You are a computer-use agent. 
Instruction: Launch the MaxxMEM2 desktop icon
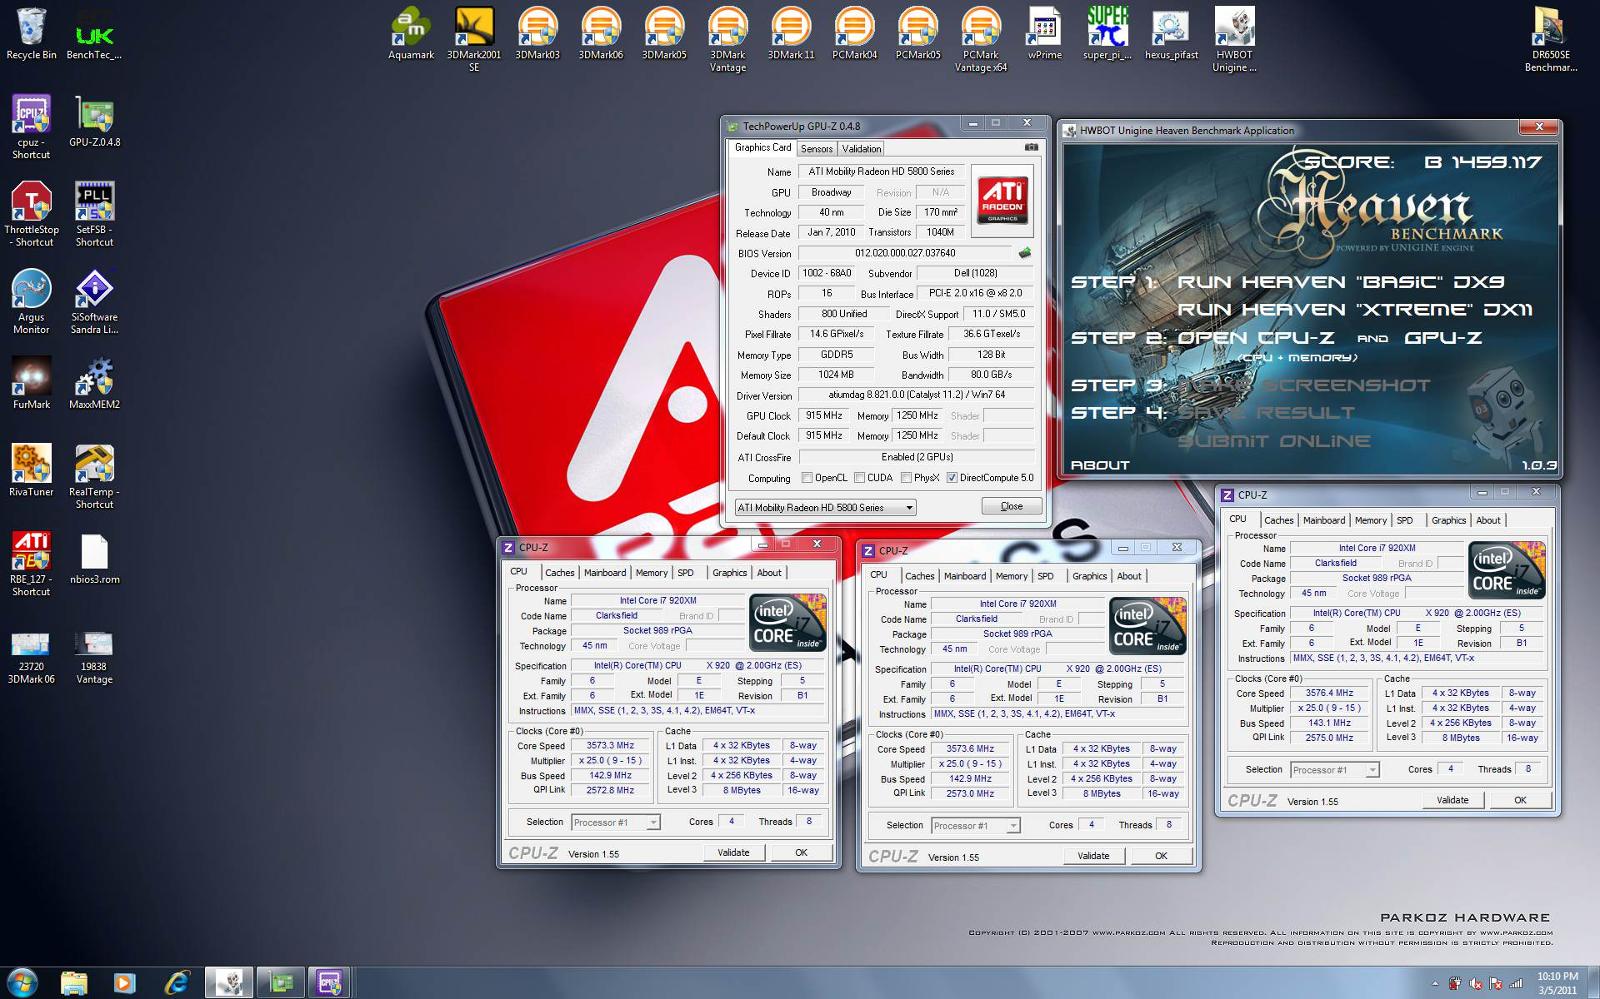click(94, 383)
